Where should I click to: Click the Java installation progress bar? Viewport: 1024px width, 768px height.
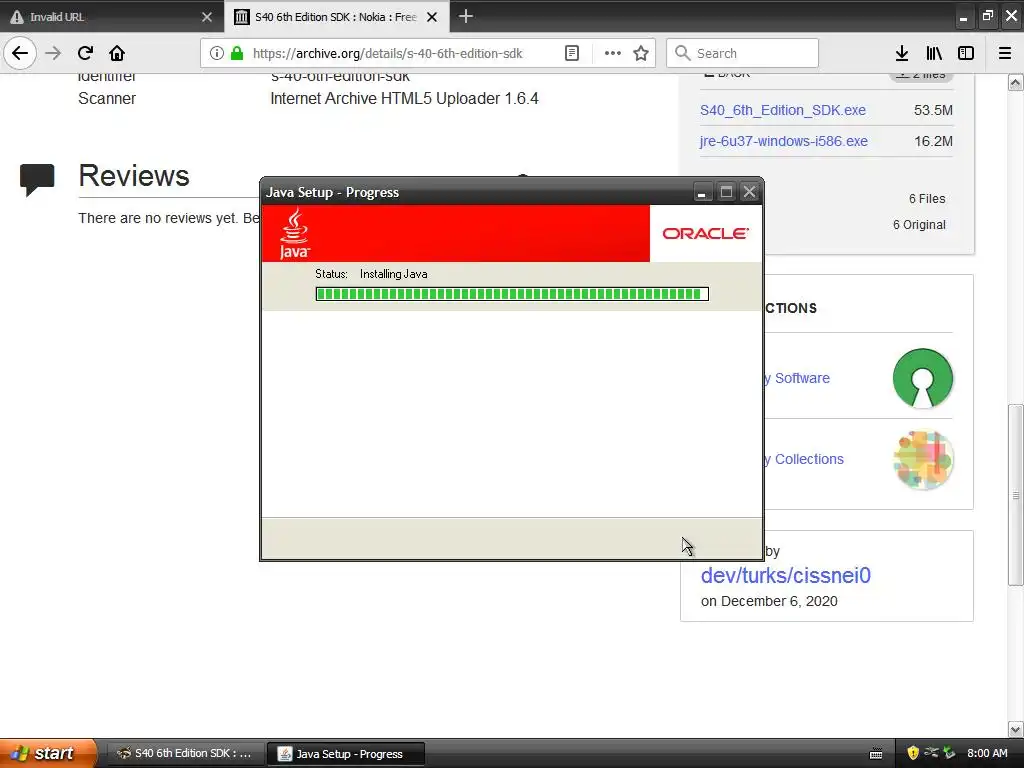pyautogui.click(x=512, y=294)
